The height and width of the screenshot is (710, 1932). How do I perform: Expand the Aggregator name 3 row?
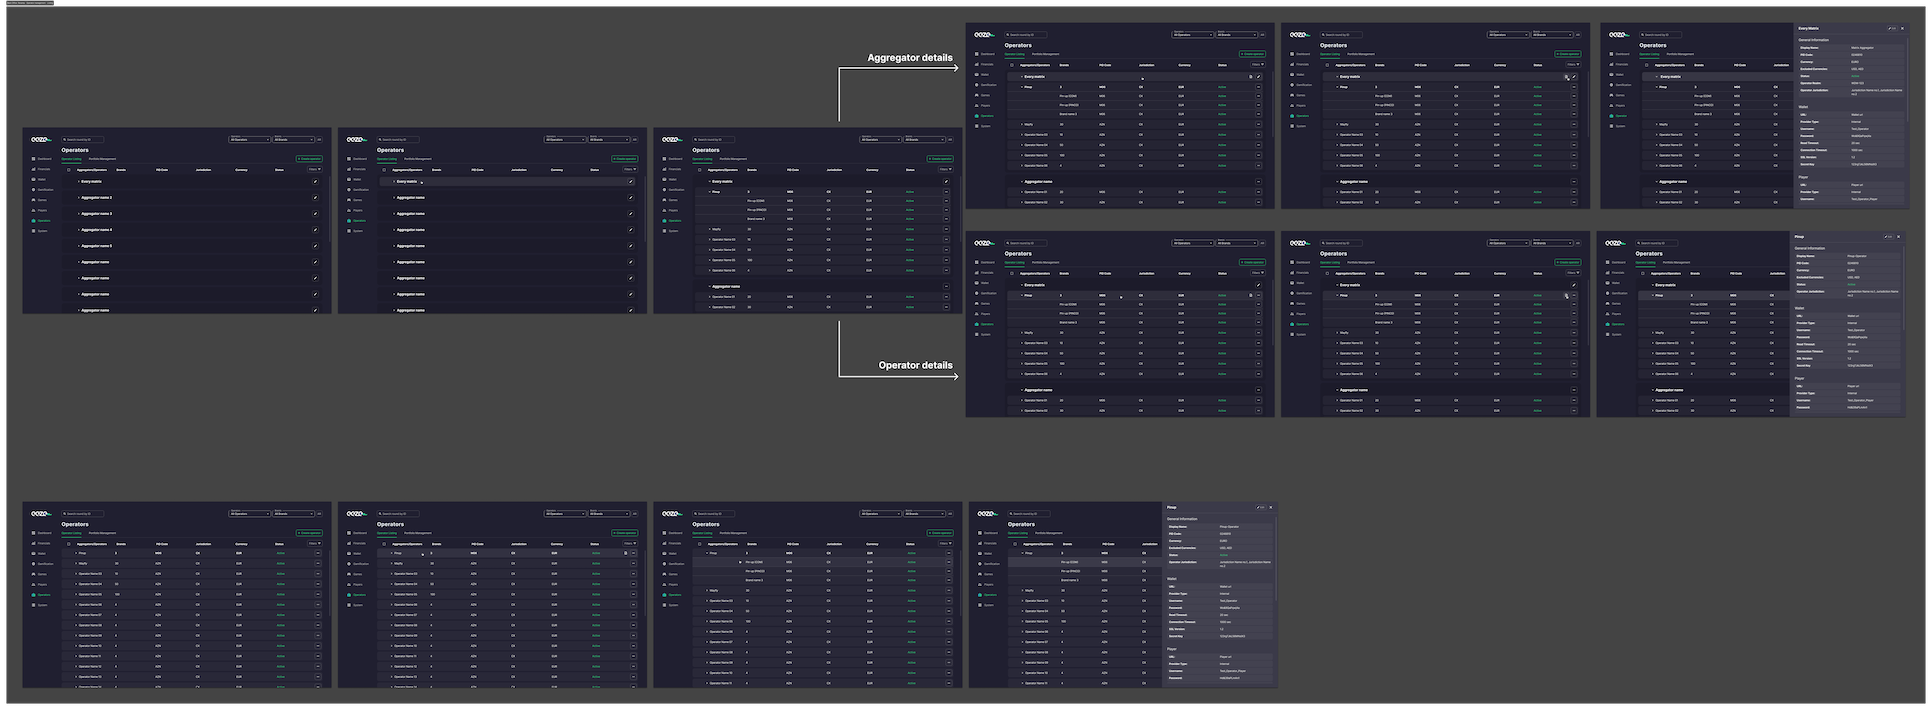[78, 214]
